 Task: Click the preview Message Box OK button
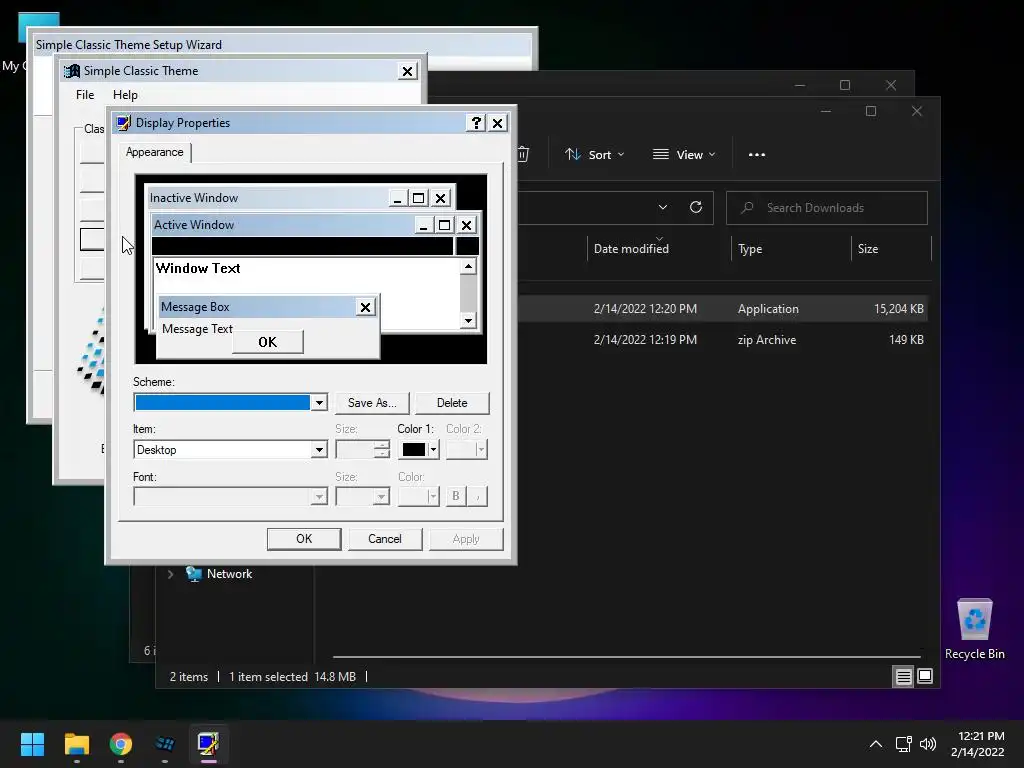[268, 342]
